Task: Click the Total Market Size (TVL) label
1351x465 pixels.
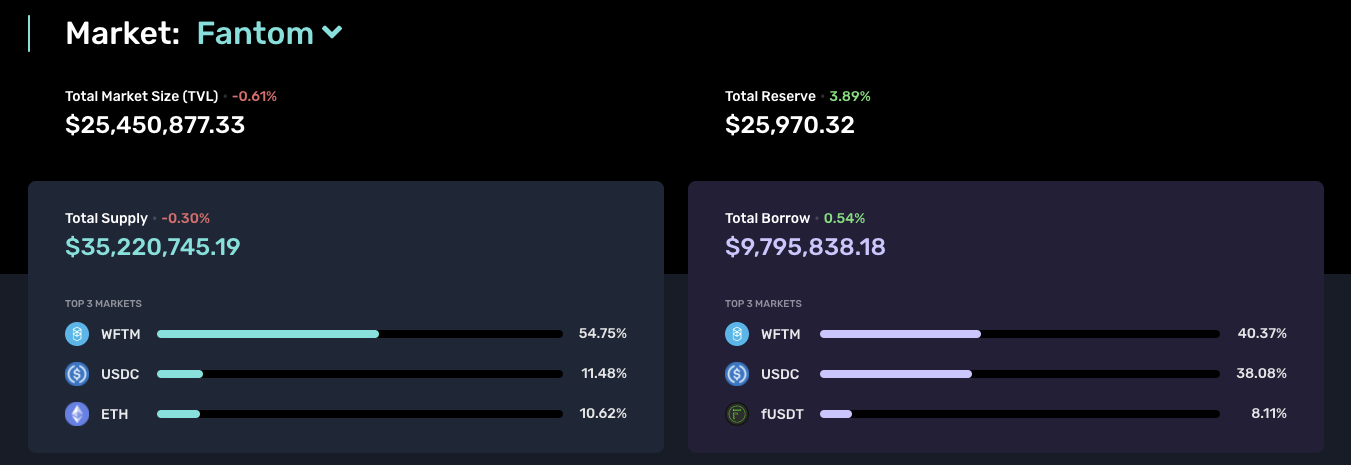Action: (141, 97)
